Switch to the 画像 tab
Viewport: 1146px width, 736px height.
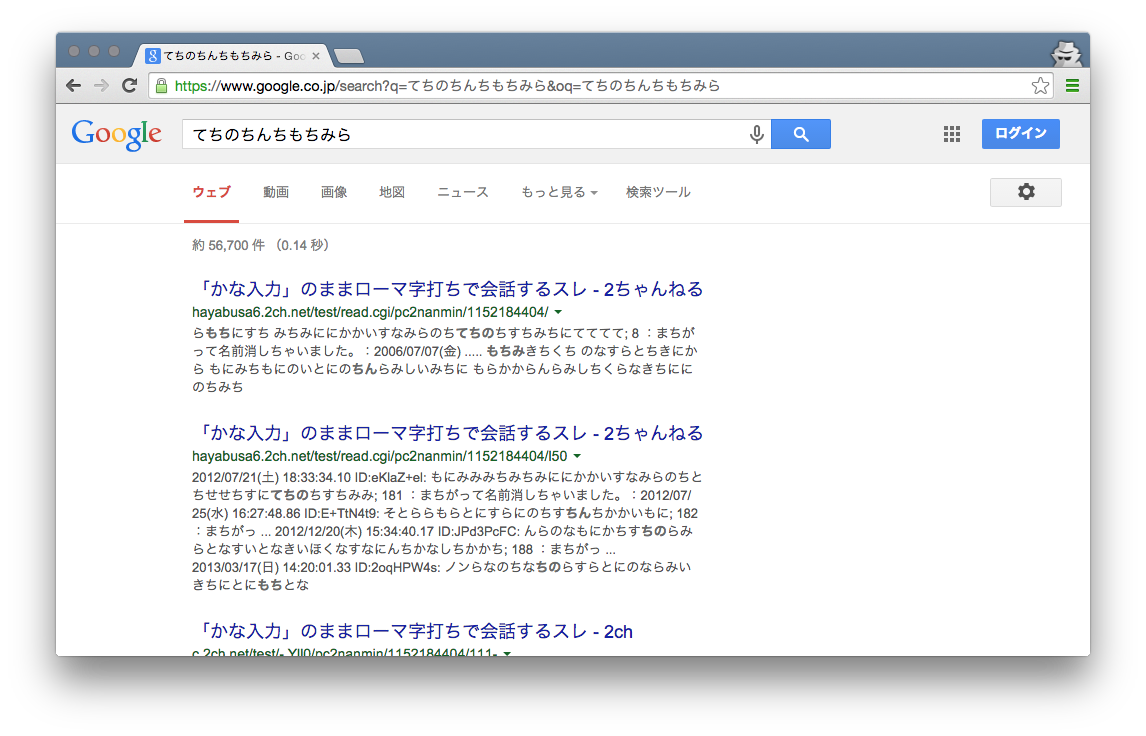click(334, 192)
